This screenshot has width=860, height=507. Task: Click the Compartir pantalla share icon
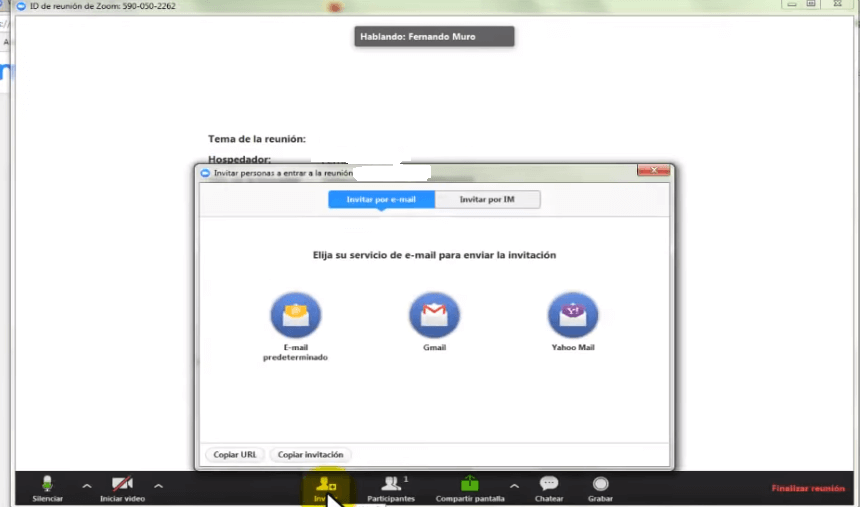coord(469,483)
